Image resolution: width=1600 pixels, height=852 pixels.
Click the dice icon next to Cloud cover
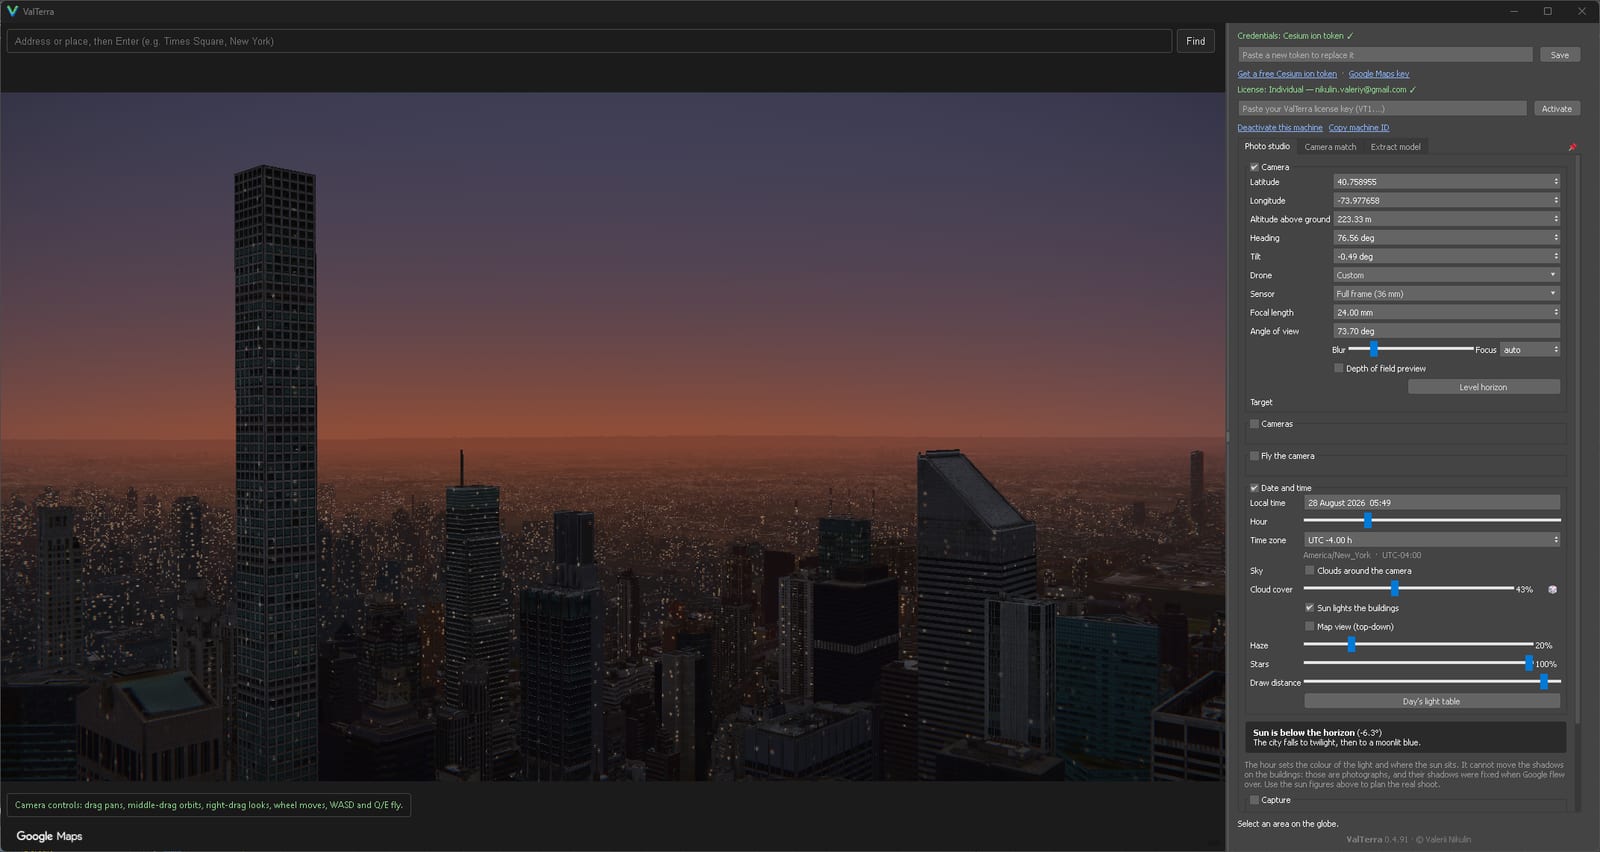point(1552,590)
